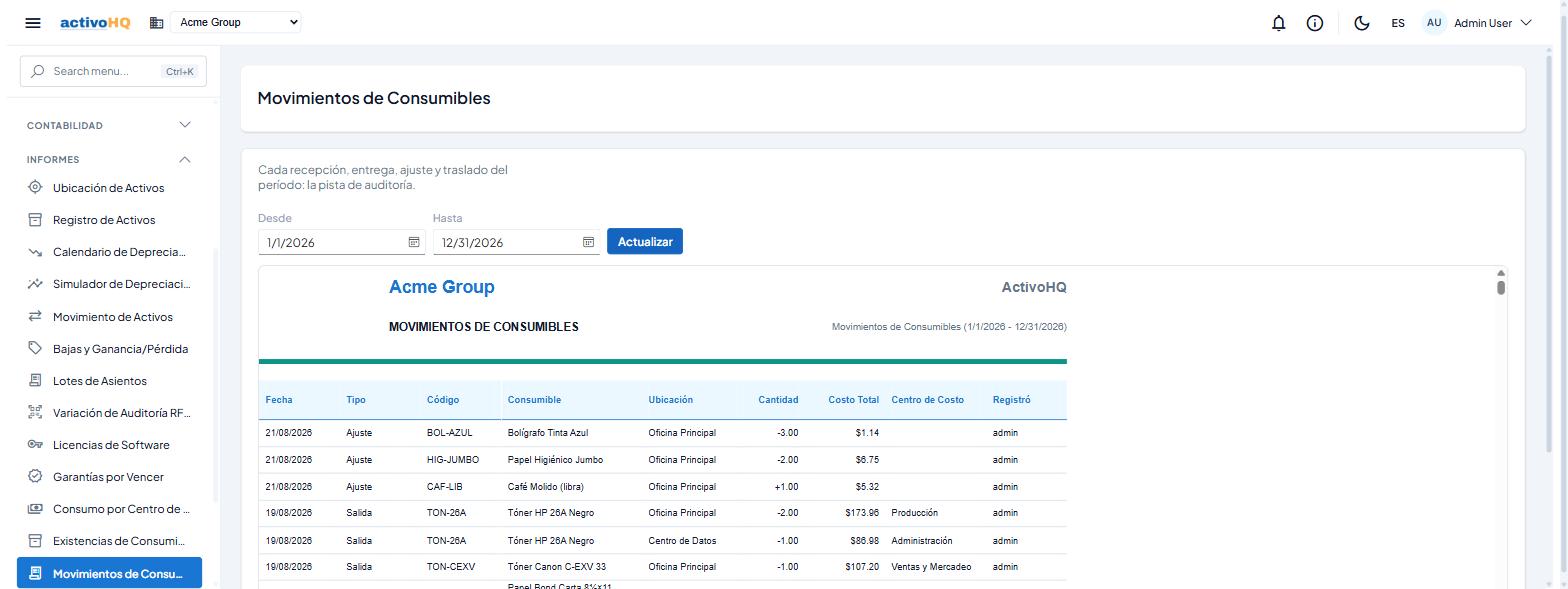Open Movimiento de Activos report
Screen dimensions: 1568x589
click(113, 317)
